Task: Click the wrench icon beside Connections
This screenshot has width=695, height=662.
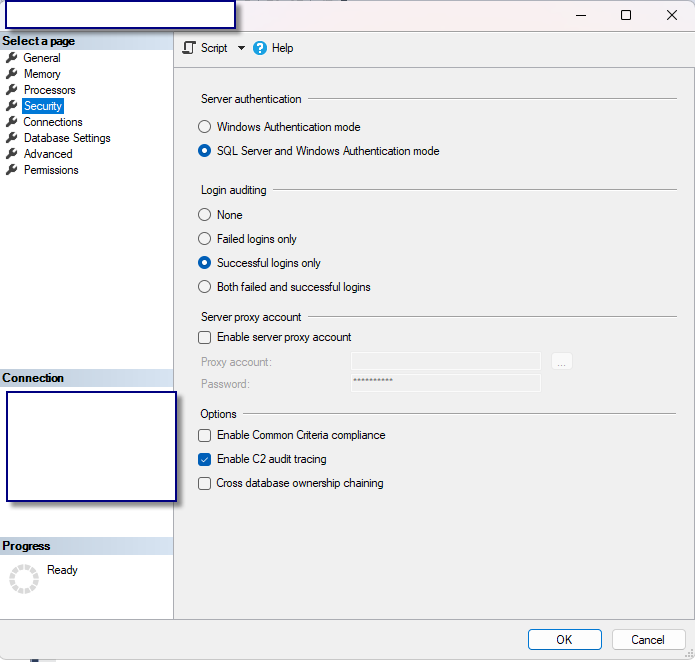Action: [x=12, y=121]
